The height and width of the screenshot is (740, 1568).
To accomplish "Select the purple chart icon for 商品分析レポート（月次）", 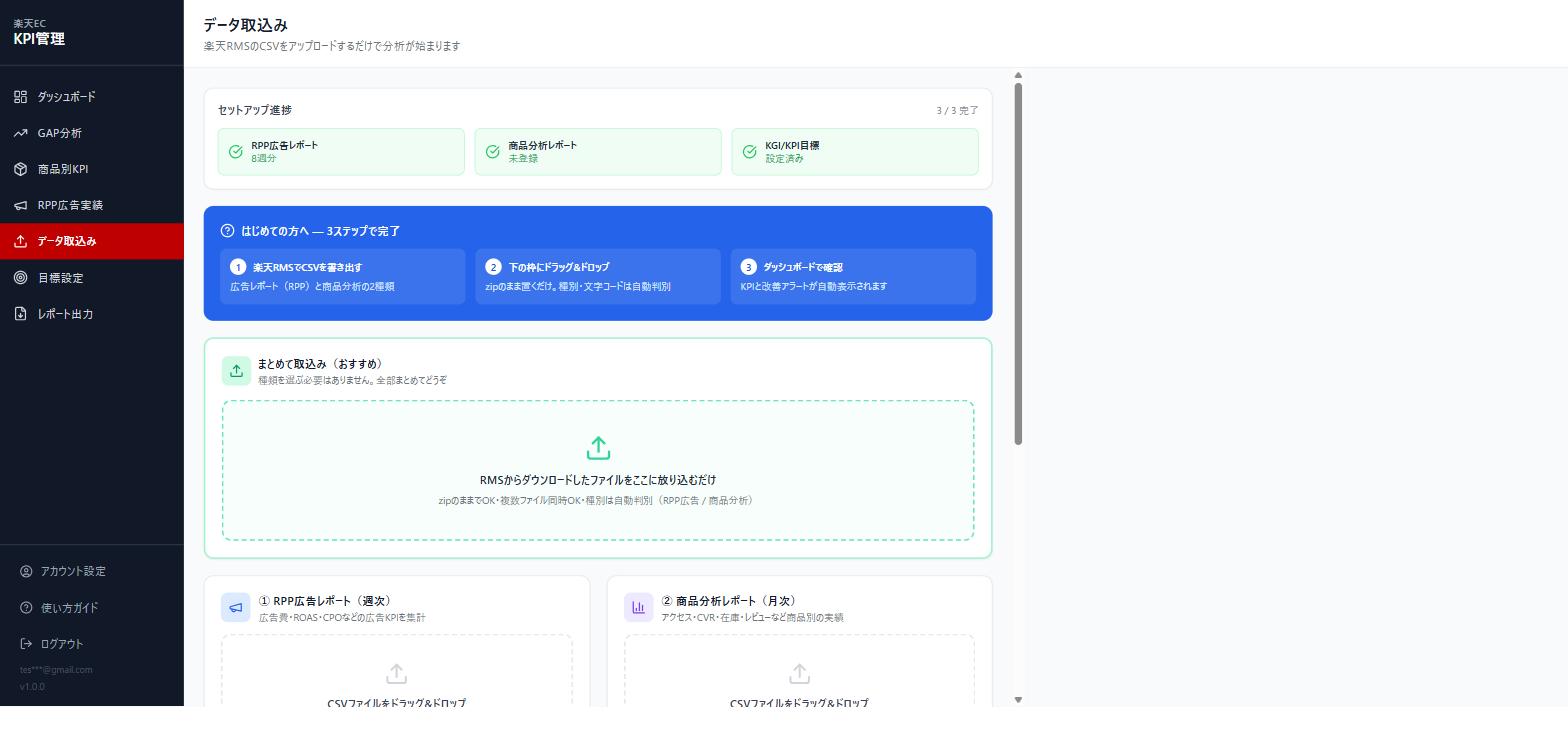I will click(x=639, y=607).
